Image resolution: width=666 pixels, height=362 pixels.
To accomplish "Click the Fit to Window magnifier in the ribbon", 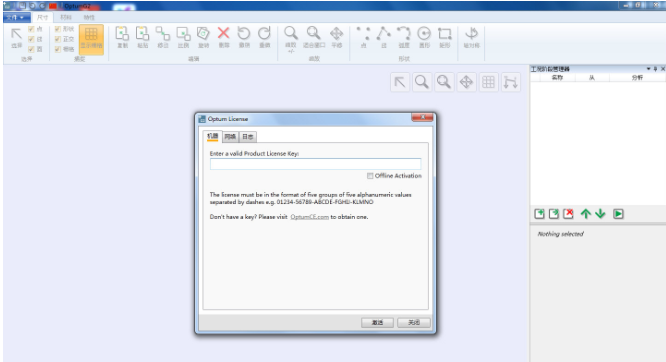I will point(314,37).
